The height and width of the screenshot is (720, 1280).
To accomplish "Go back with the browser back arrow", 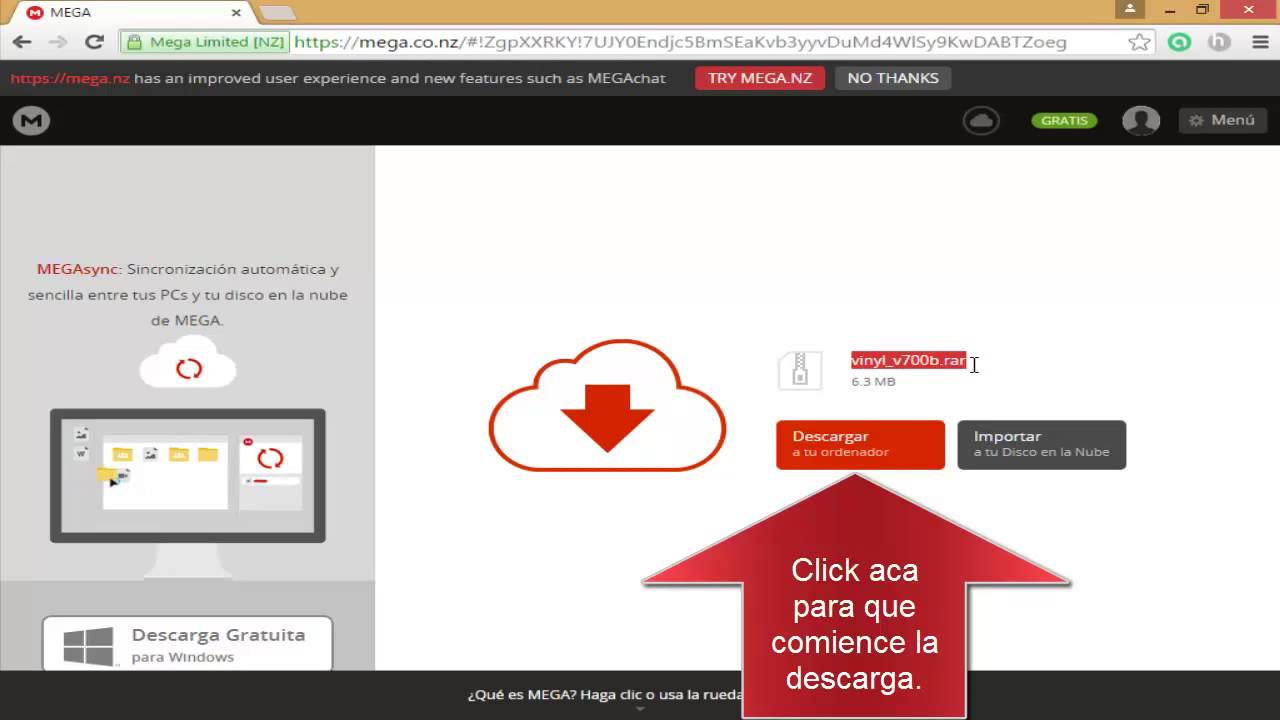I will click(x=22, y=42).
